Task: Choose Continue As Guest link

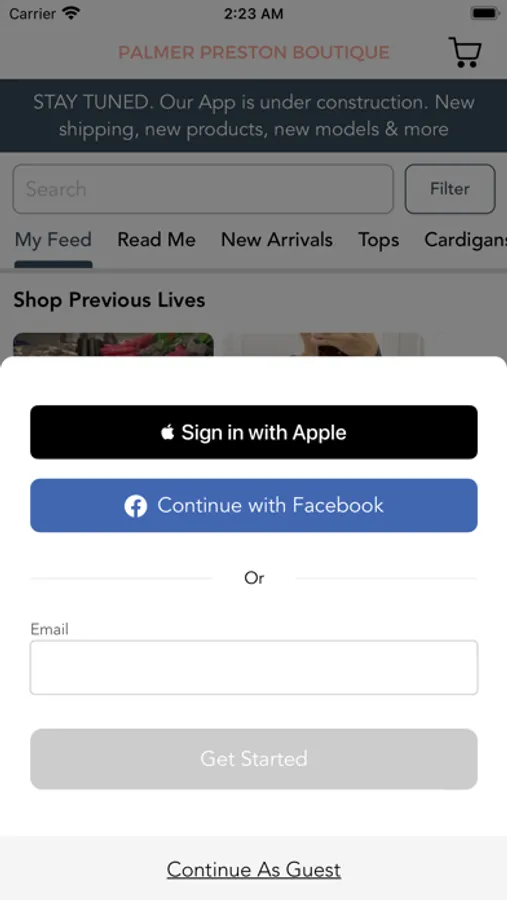Action: click(254, 870)
